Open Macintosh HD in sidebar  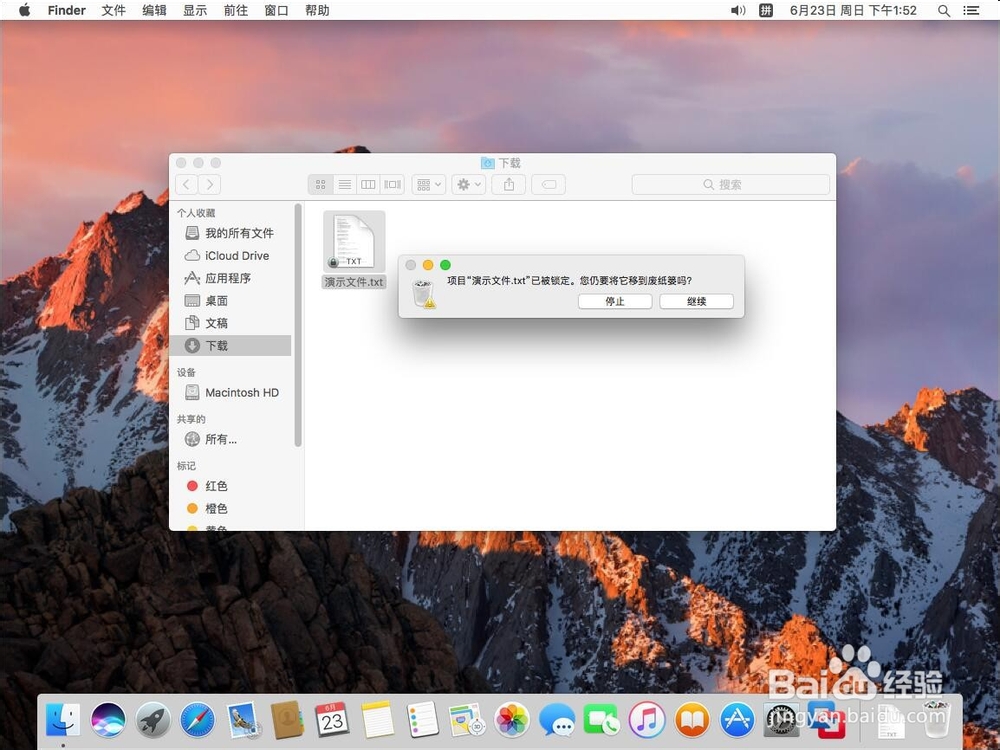(x=231, y=392)
